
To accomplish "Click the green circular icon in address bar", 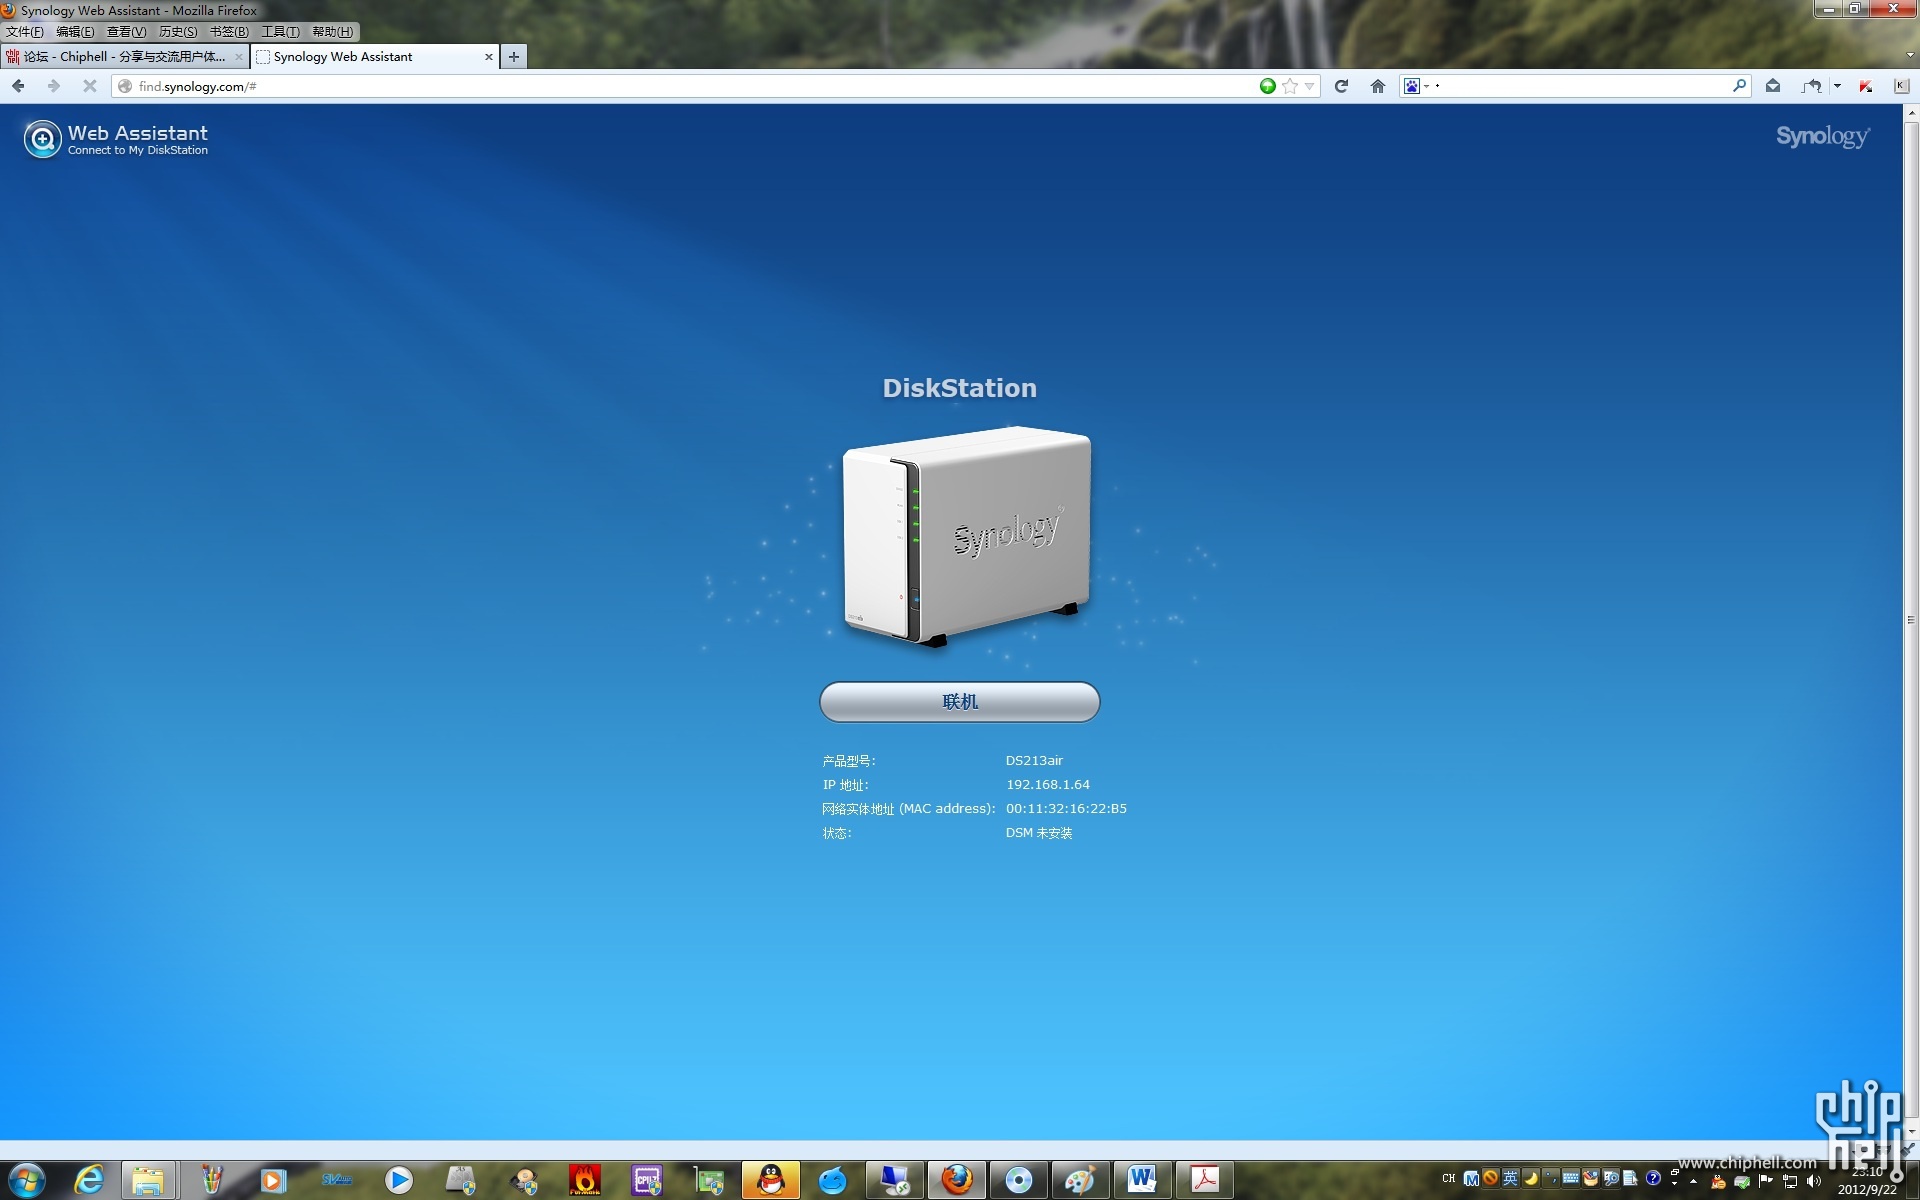I will pyautogui.click(x=1268, y=86).
